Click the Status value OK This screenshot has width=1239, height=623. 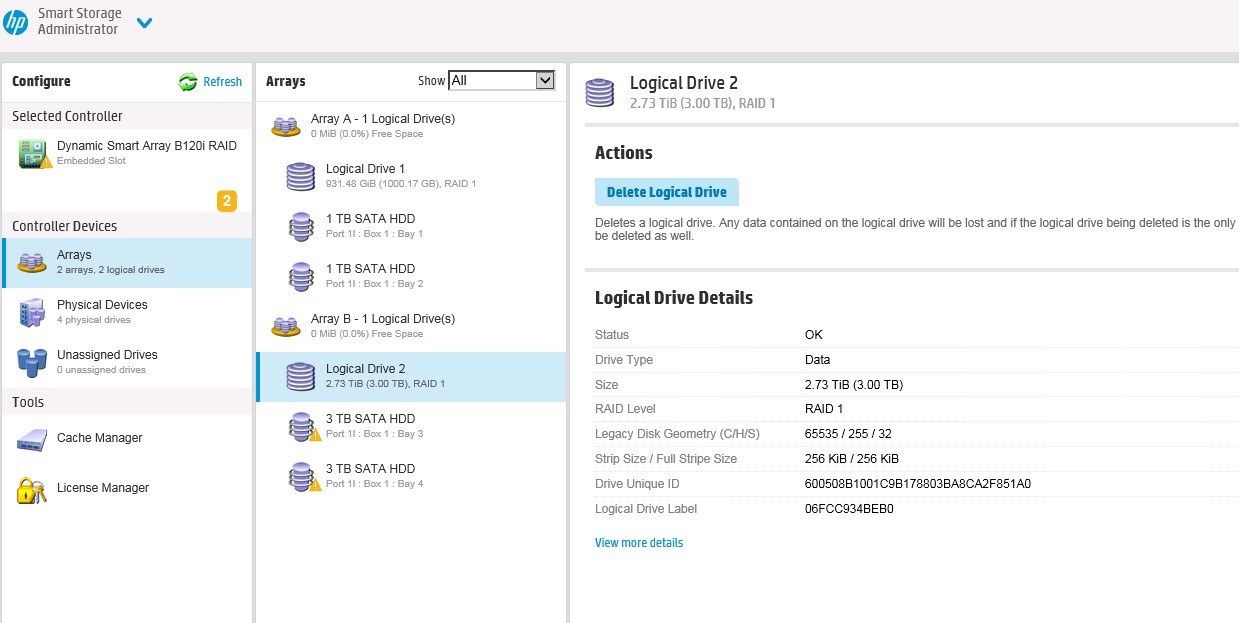point(814,335)
